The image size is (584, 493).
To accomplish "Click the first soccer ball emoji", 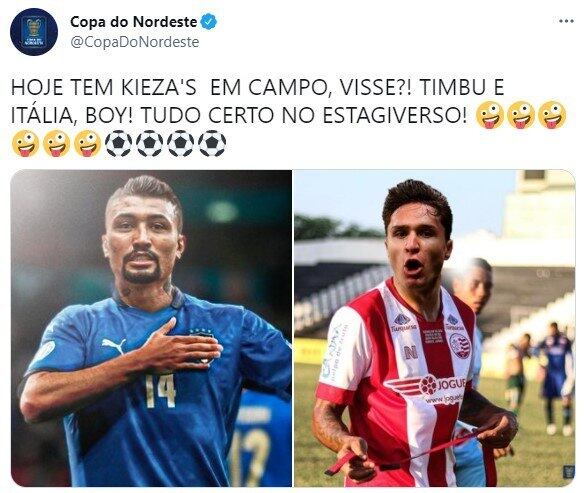I will coord(118,143).
